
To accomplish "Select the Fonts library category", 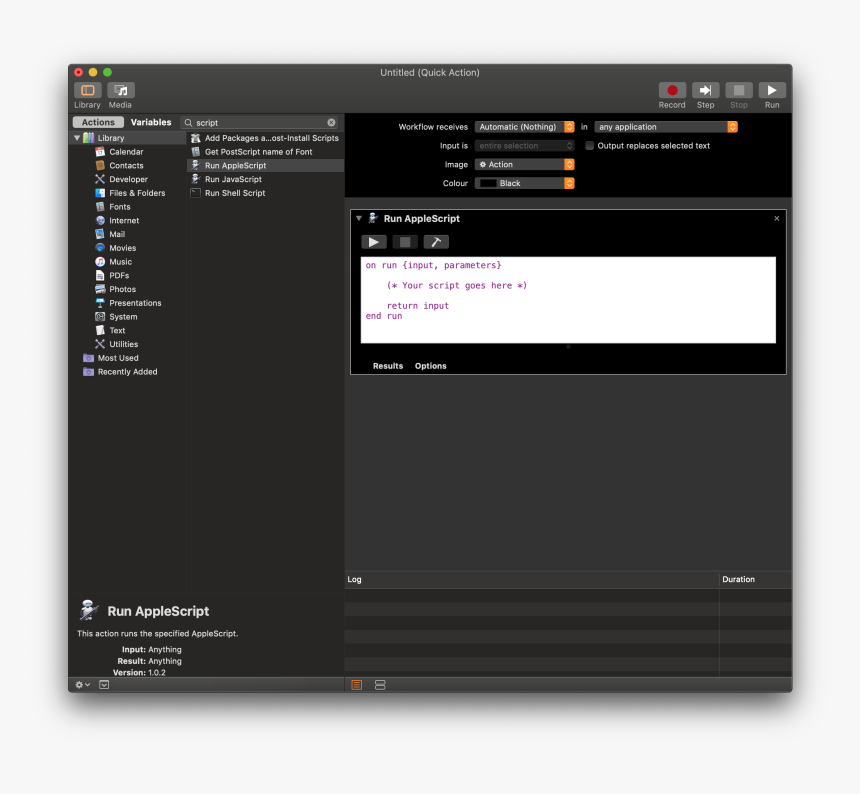I will point(120,207).
